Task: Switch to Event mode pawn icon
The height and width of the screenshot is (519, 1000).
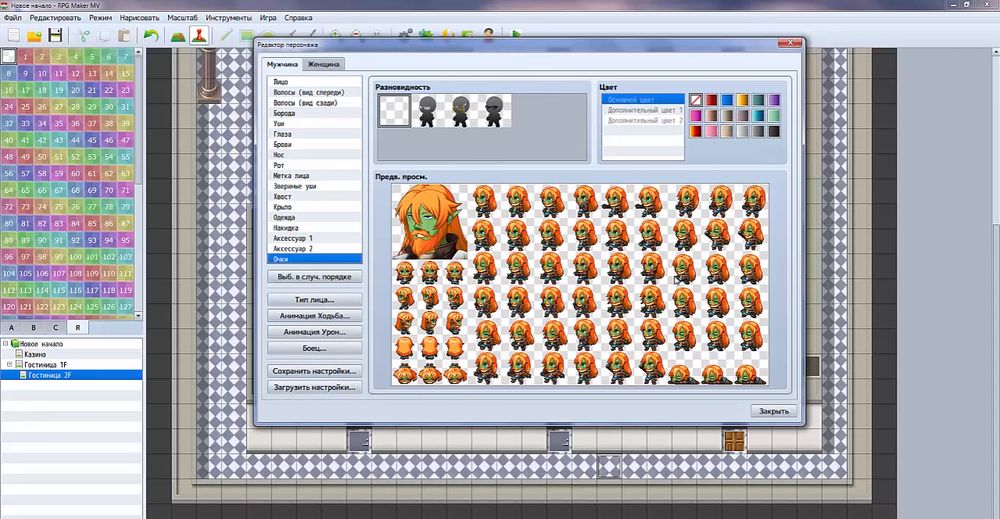Action: (x=199, y=34)
